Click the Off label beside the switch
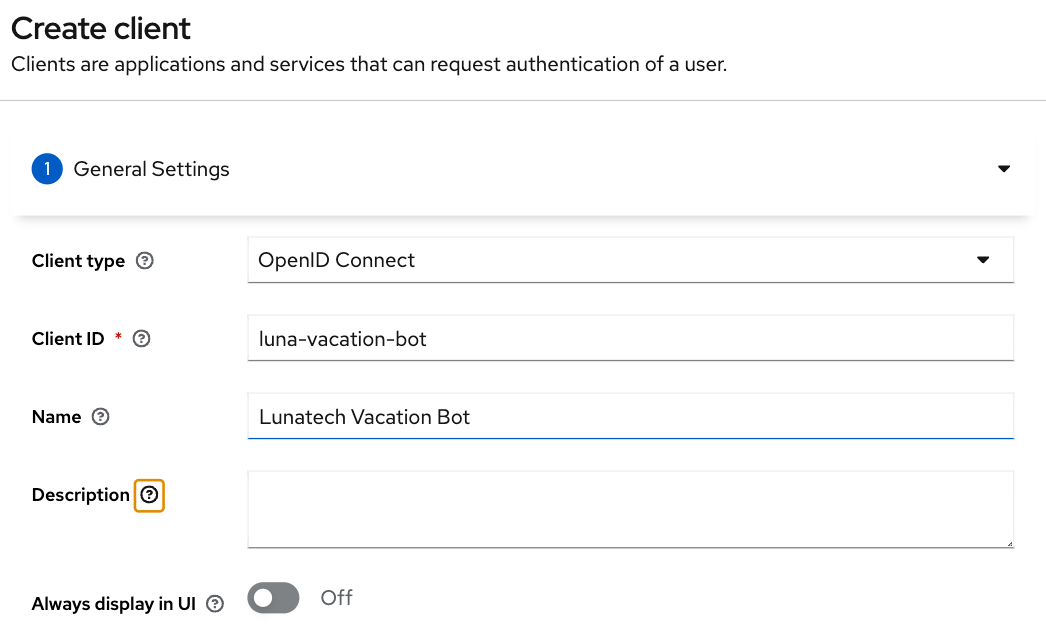The height and width of the screenshot is (638, 1046). (x=336, y=598)
